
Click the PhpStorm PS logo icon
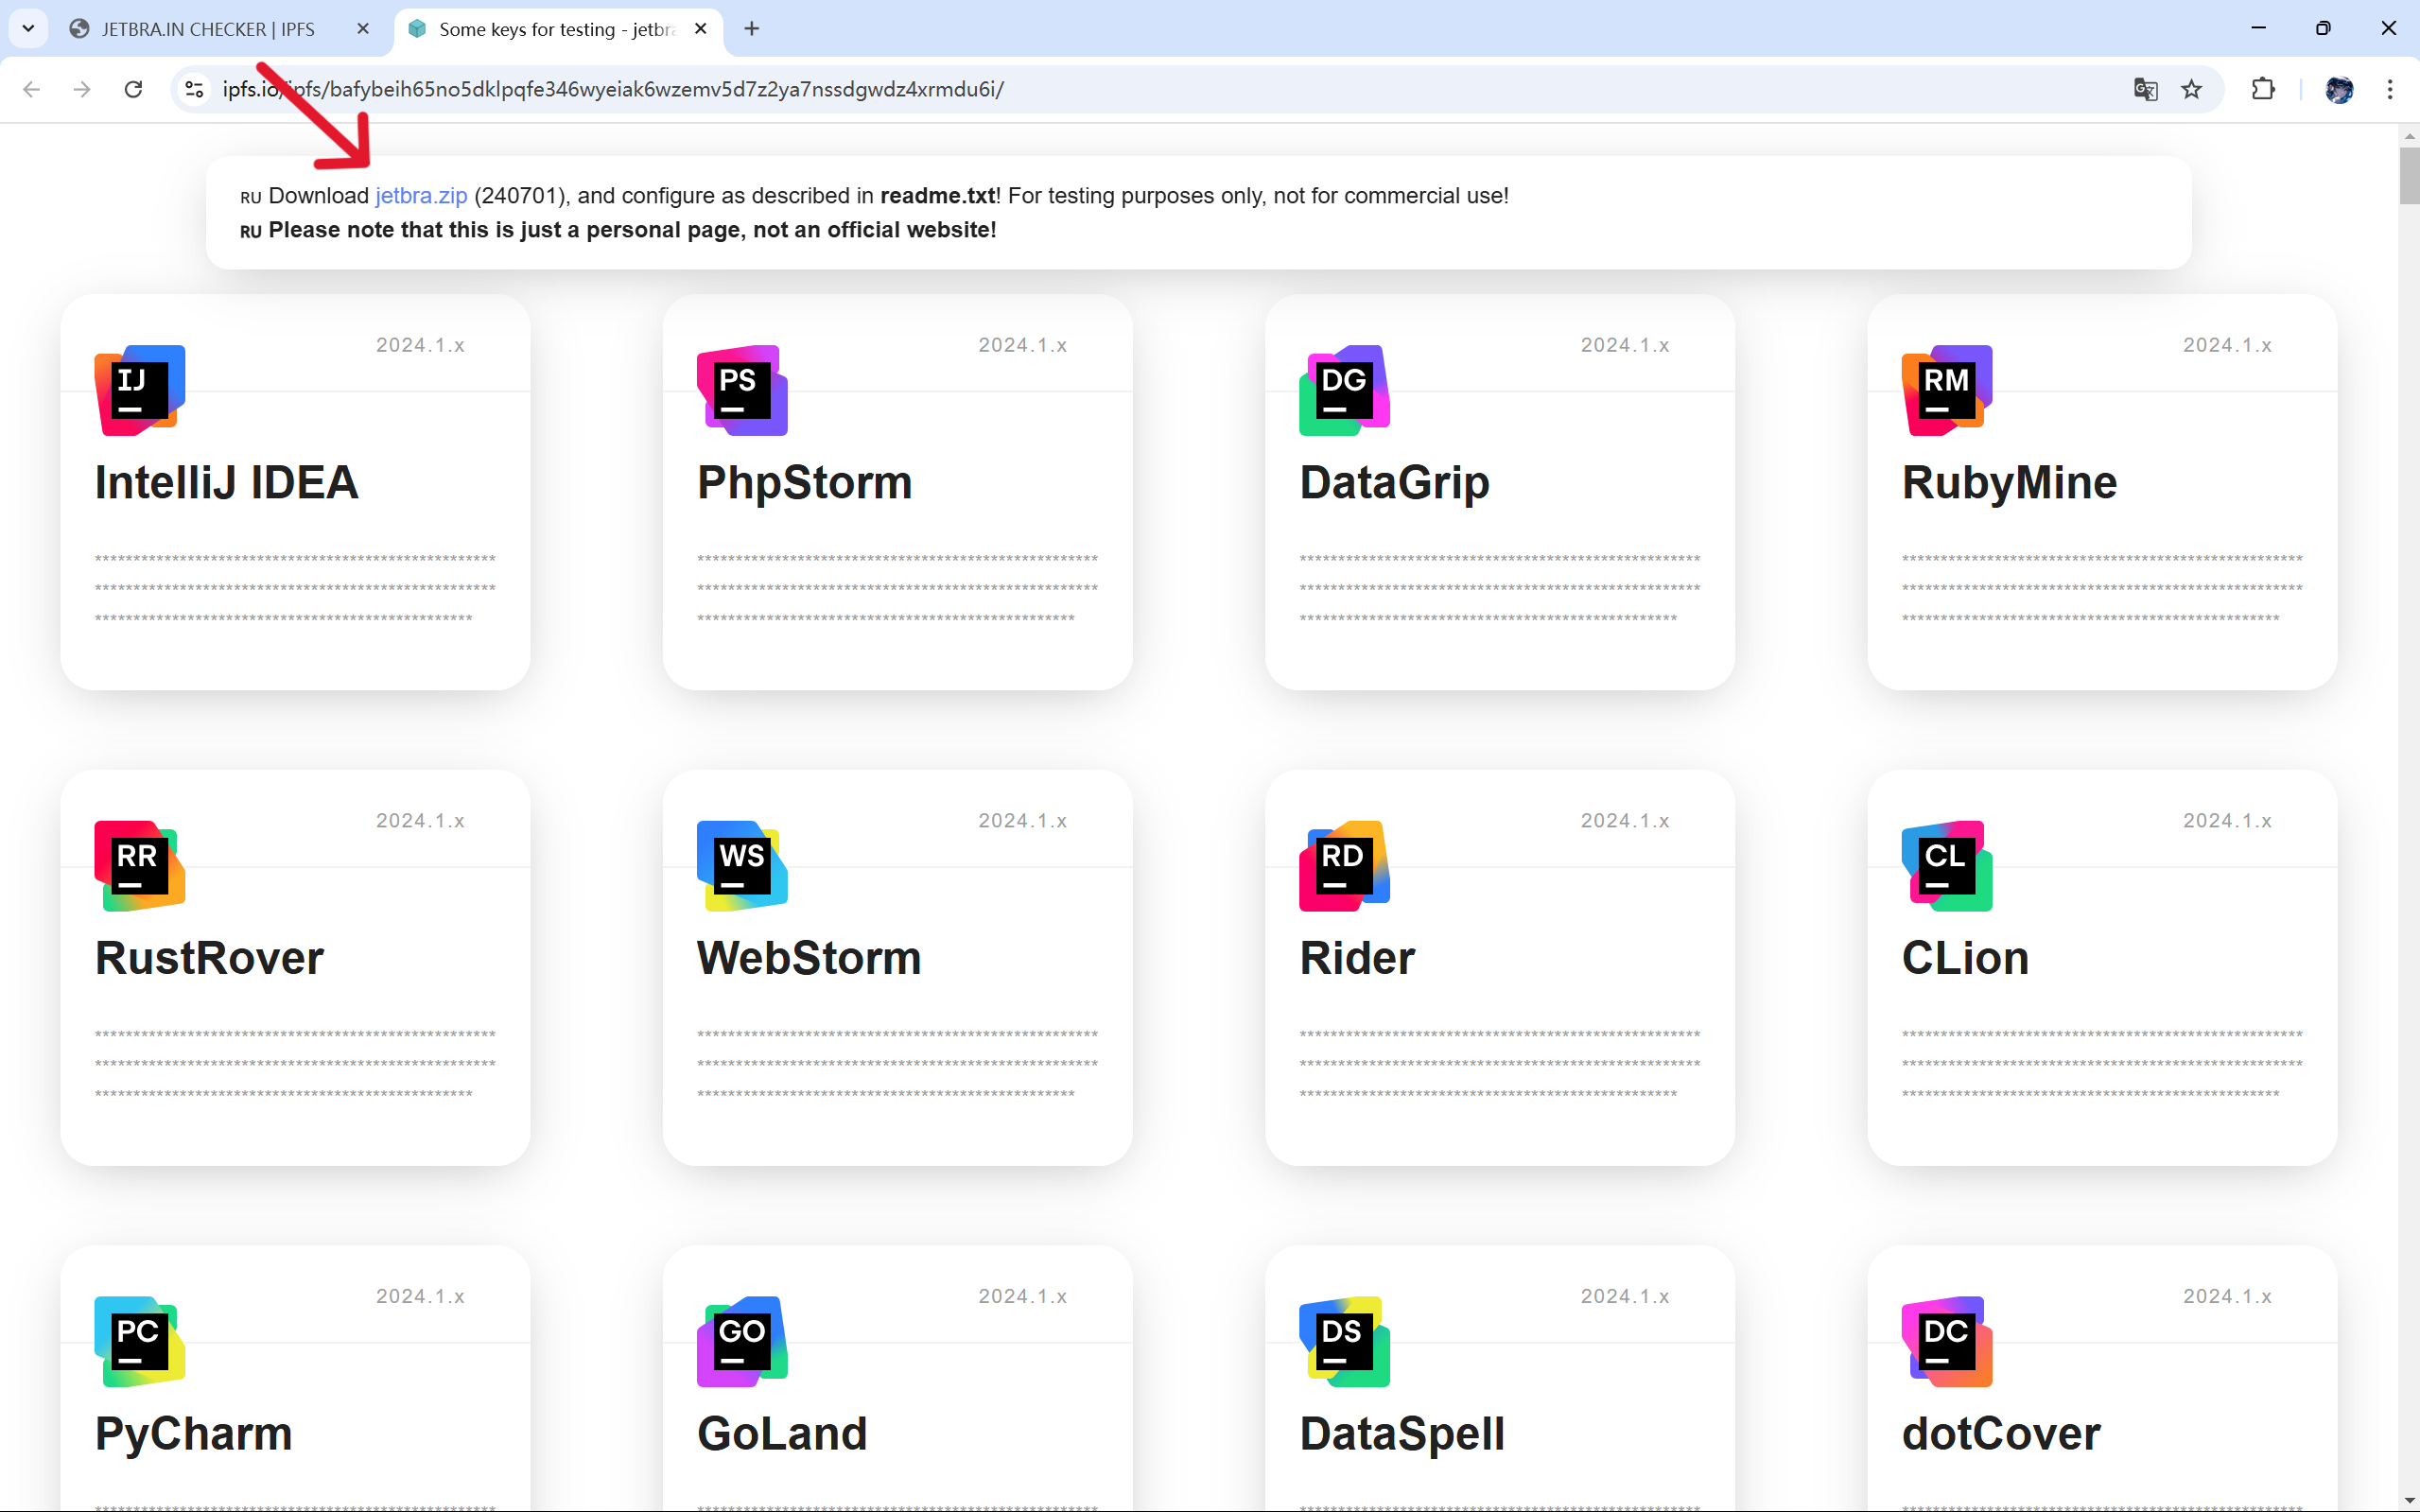point(742,390)
